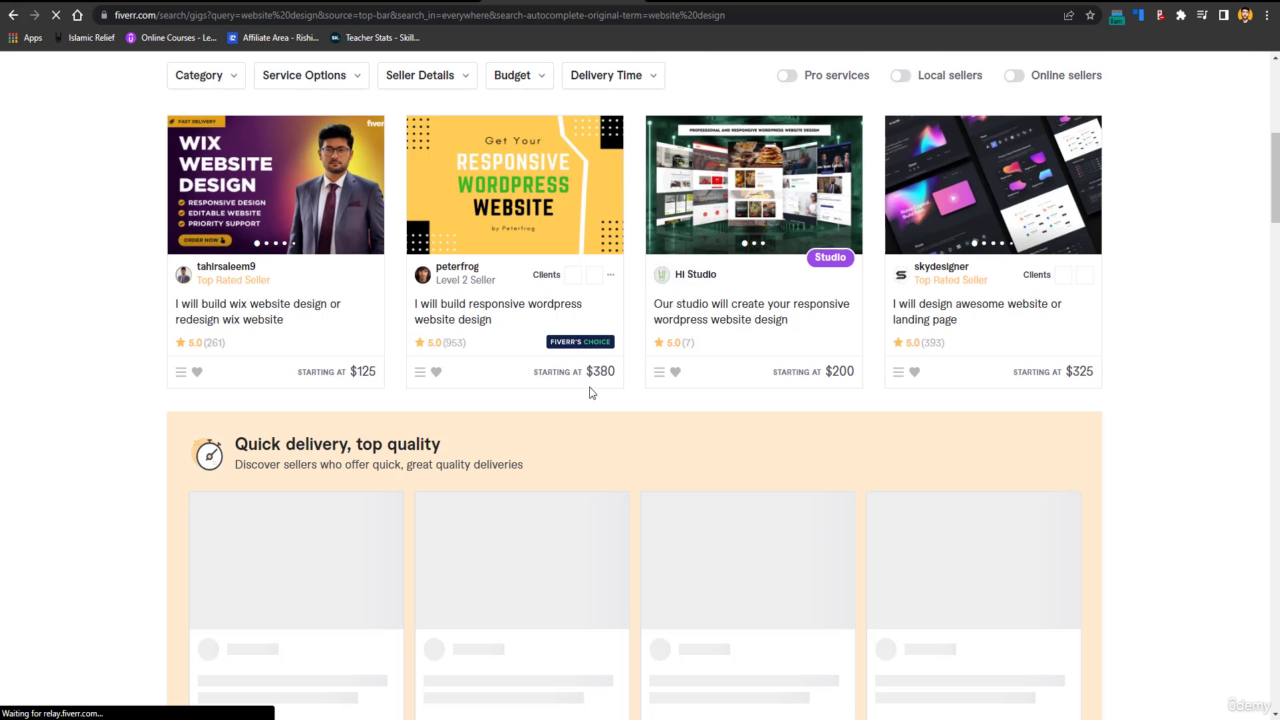Open 'Our studio will create' gig title
The image size is (1280, 720).
click(751, 312)
